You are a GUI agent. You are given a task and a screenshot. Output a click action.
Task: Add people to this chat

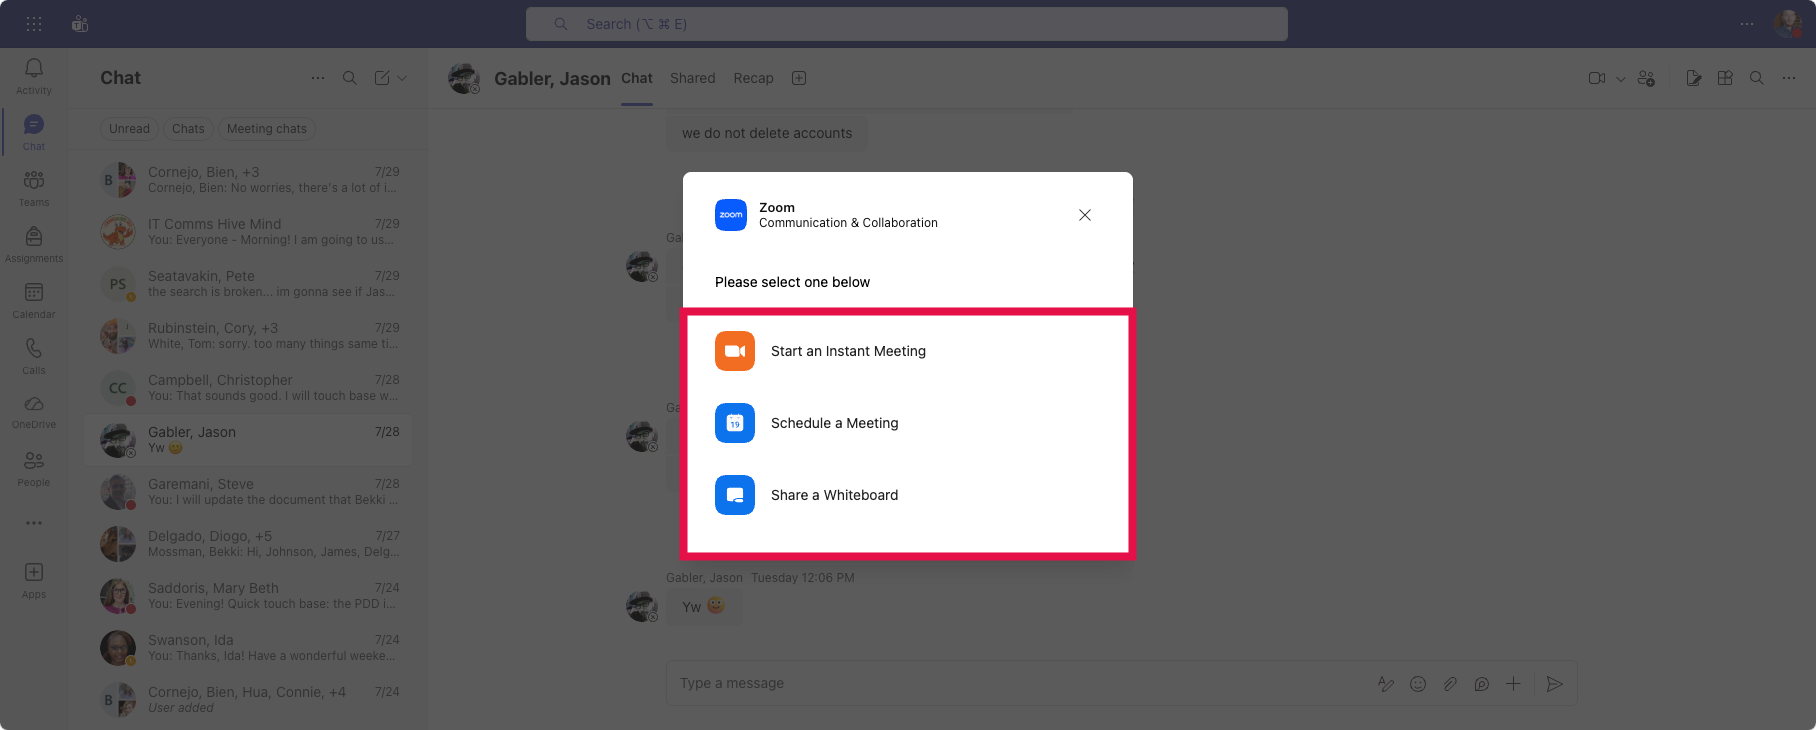coord(1647,78)
